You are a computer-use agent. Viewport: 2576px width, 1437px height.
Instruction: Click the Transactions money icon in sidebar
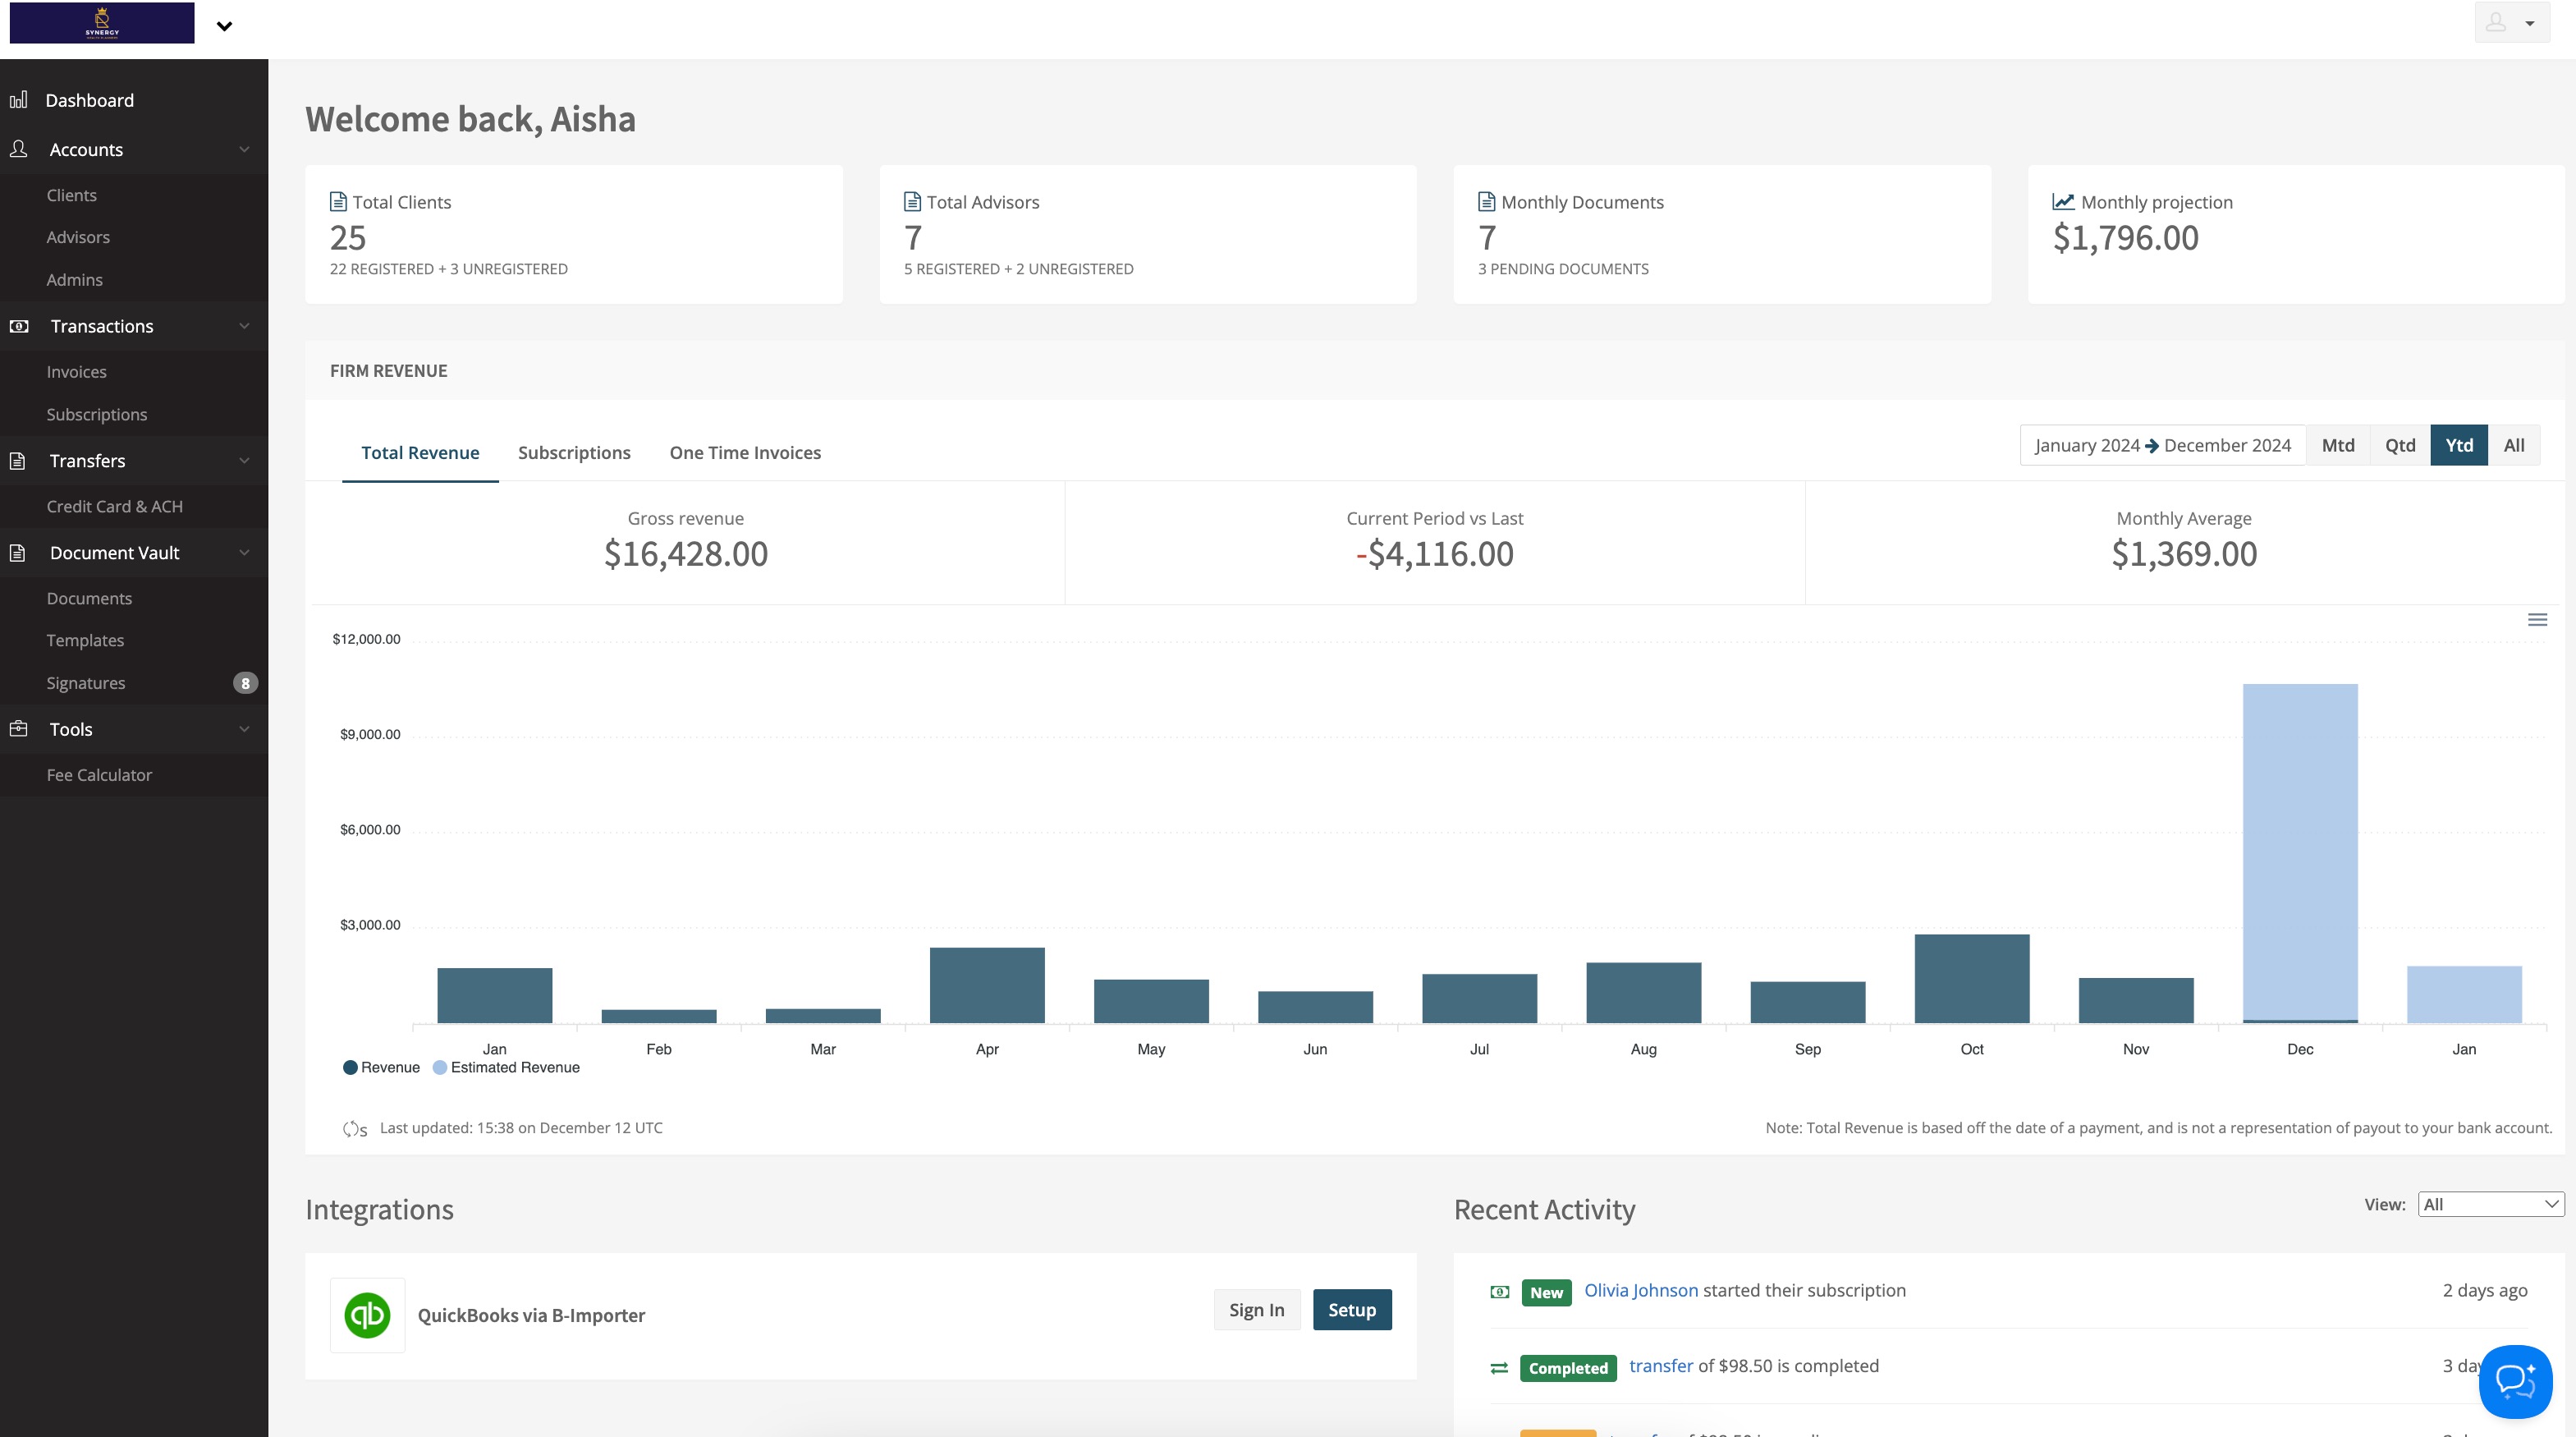(x=18, y=326)
